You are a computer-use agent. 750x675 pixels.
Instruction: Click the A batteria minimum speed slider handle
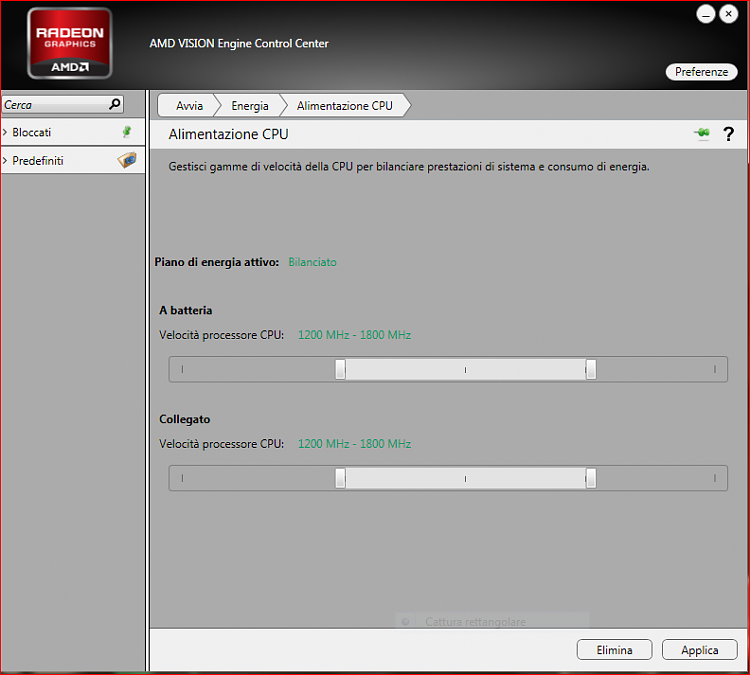click(340, 369)
